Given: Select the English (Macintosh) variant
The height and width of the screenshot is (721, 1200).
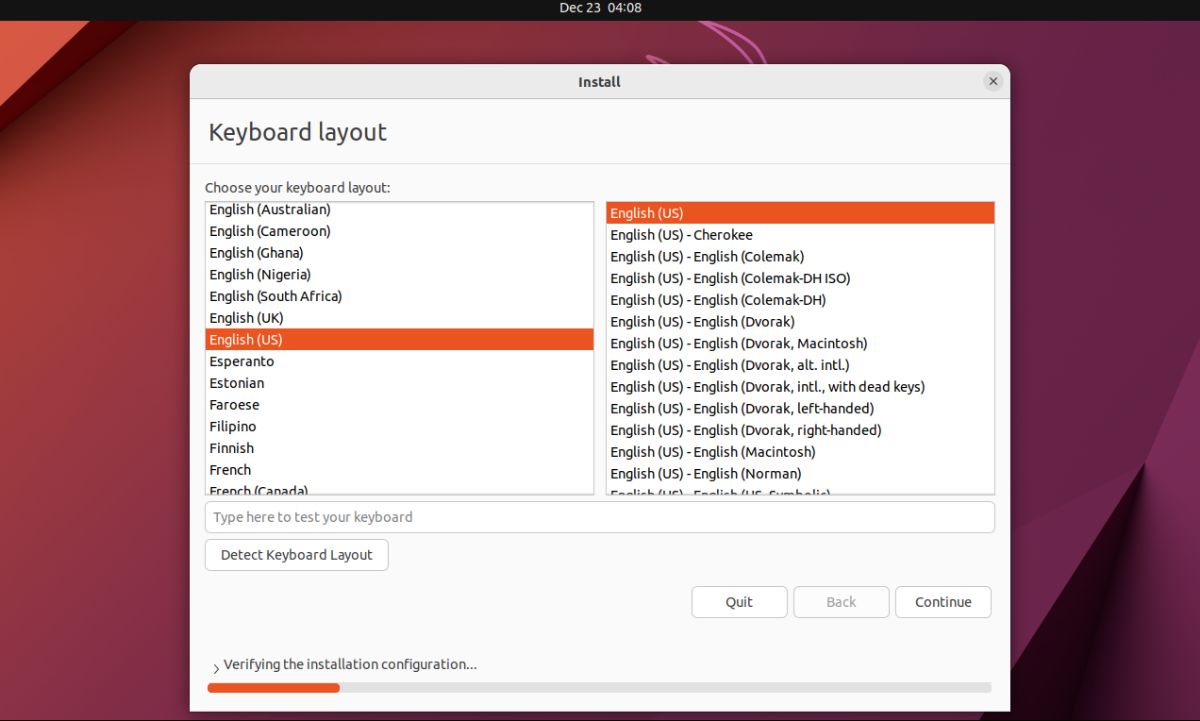Looking at the screenshot, I should click(x=711, y=451).
